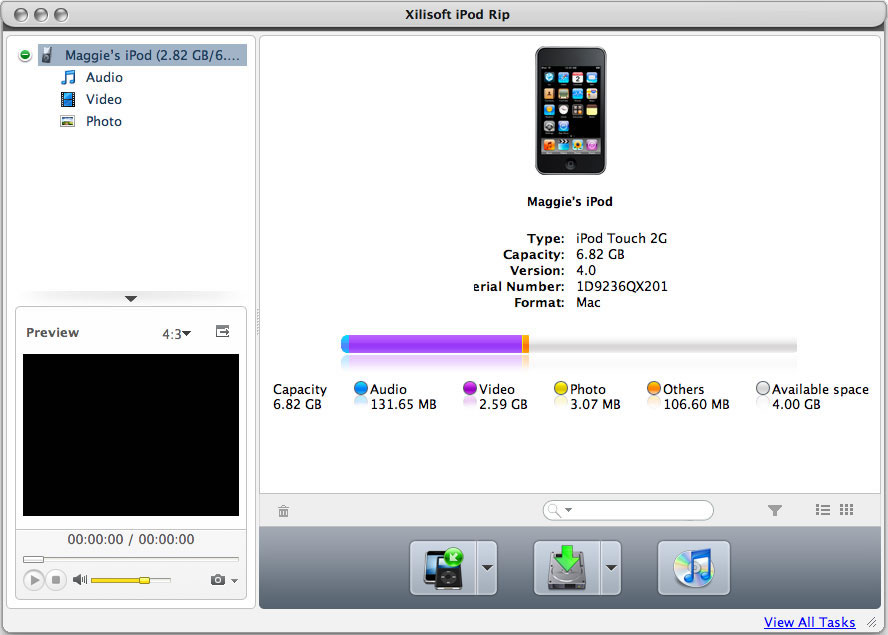Open the Video category
Image resolution: width=888 pixels, height=635 pixels.
pyautogui.click(x=103, y=99)
